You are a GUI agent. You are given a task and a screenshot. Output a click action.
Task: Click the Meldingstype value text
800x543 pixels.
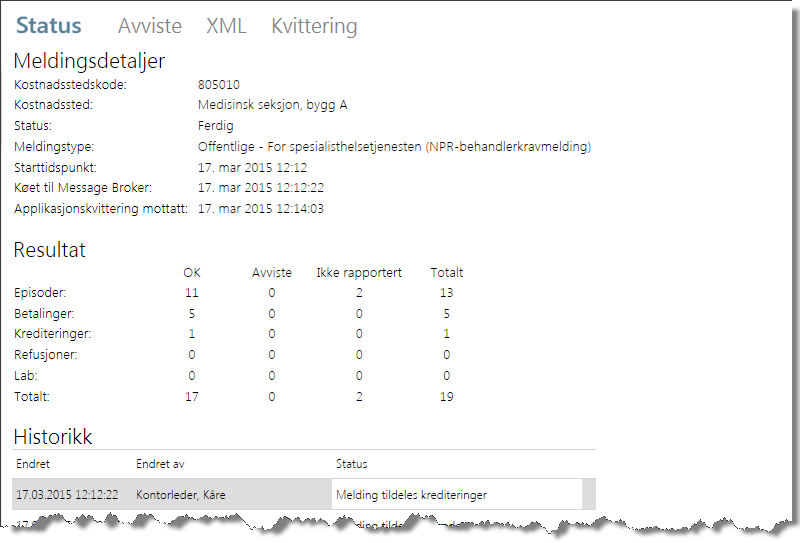coord(394,147)
